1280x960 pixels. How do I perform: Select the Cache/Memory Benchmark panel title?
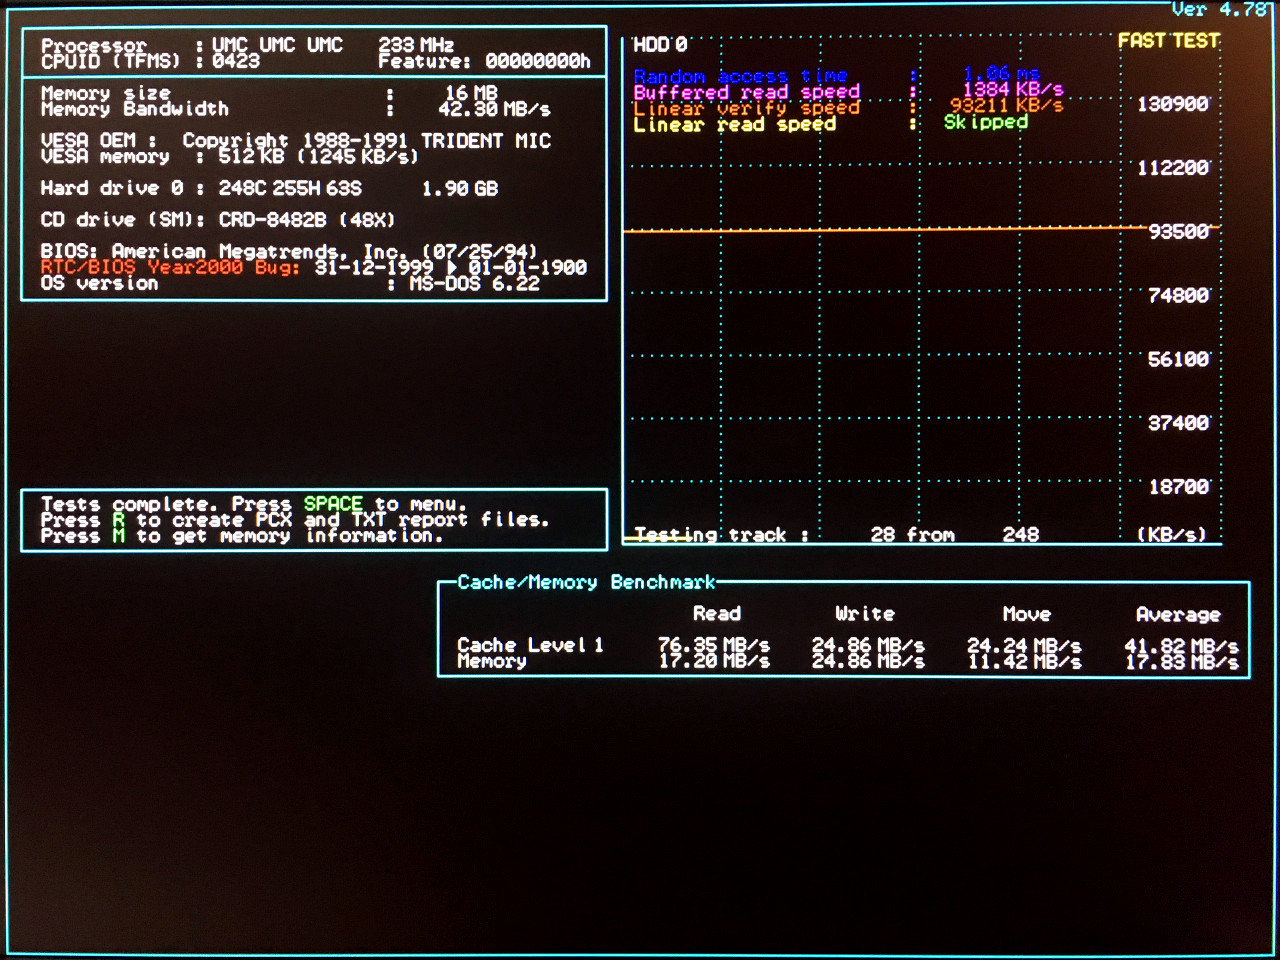586,582
